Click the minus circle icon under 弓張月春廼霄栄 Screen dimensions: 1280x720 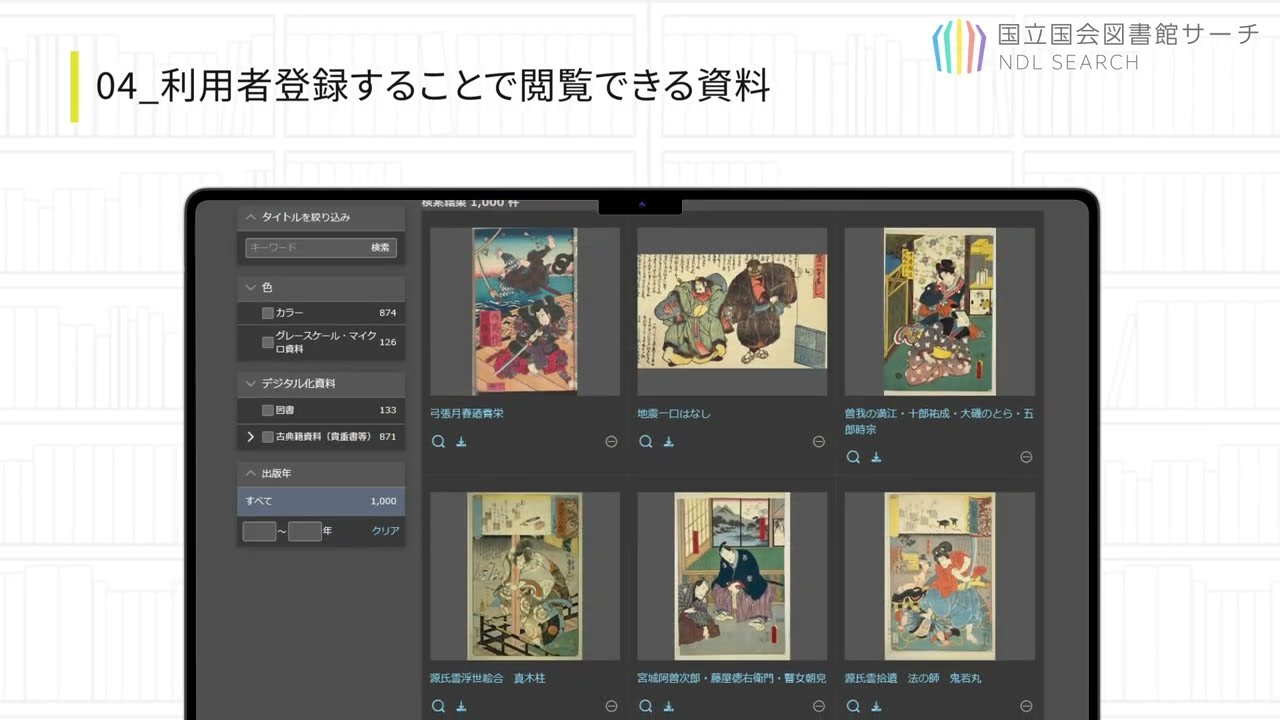point(611,442)
